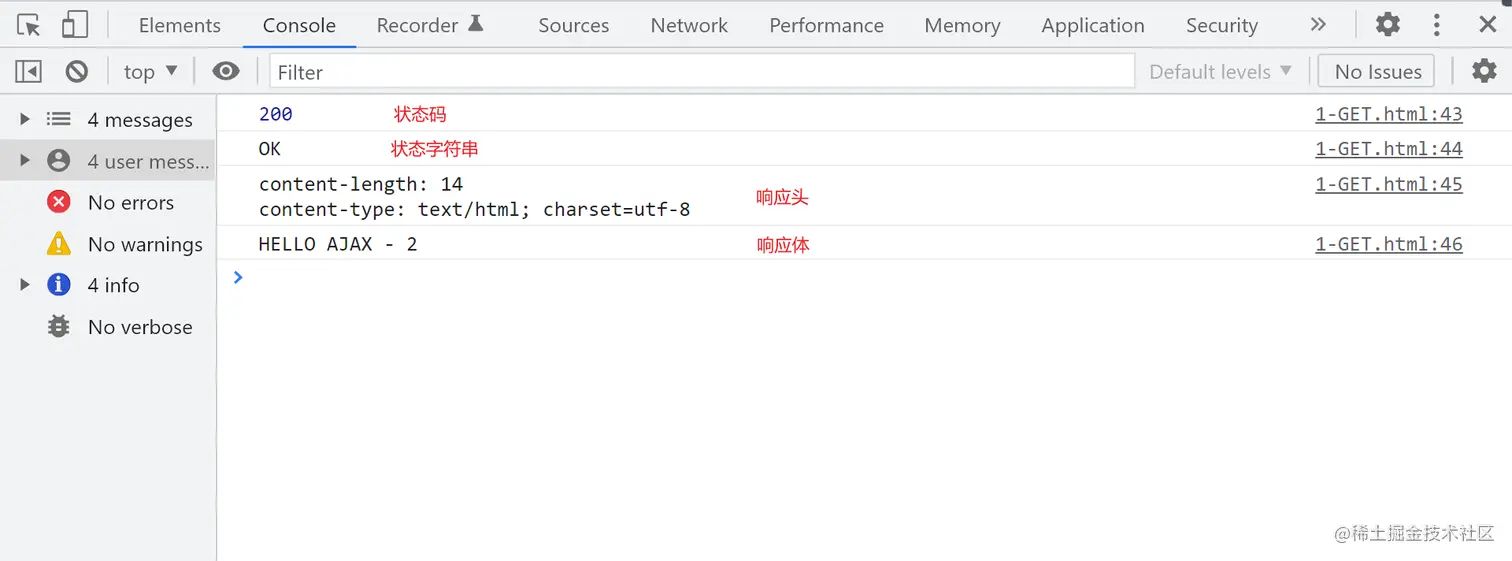Viewport: 1512px width, 561px height.
Task: Create live expression with the eye icon
Action: coord(226,71)
